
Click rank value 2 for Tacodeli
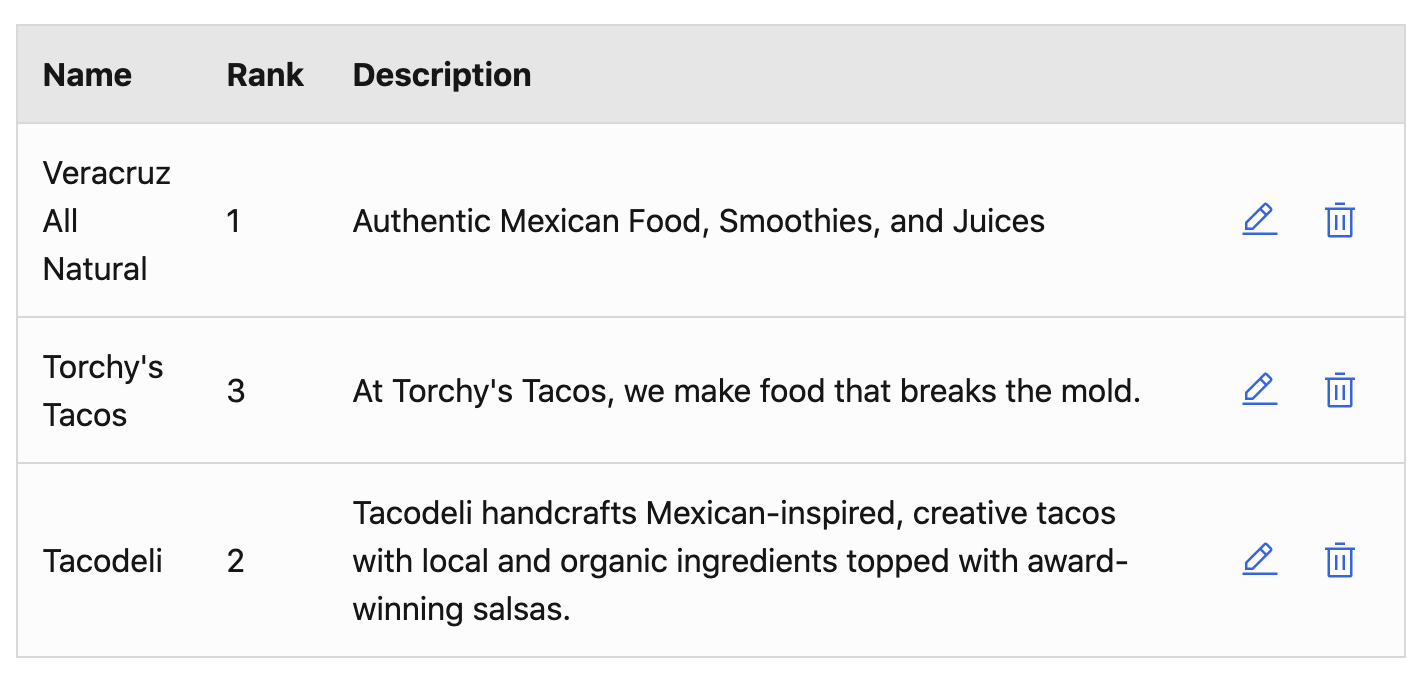pos(236,561)
